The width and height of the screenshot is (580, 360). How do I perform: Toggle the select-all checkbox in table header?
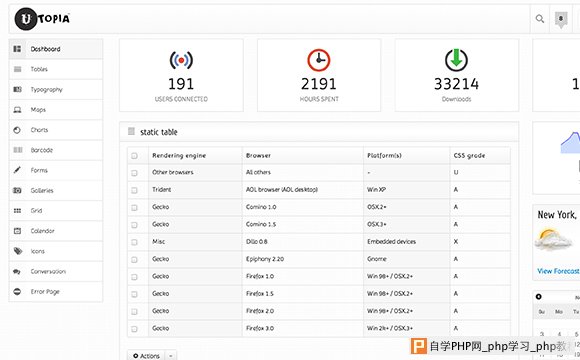134,156
